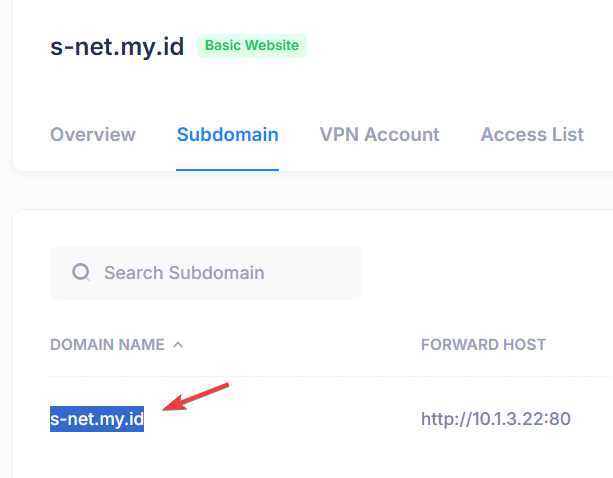Click the s-net.my.id page title heading
Image resolution: width=613 pixels, height=478 pixels.
[x=117, y=47]
